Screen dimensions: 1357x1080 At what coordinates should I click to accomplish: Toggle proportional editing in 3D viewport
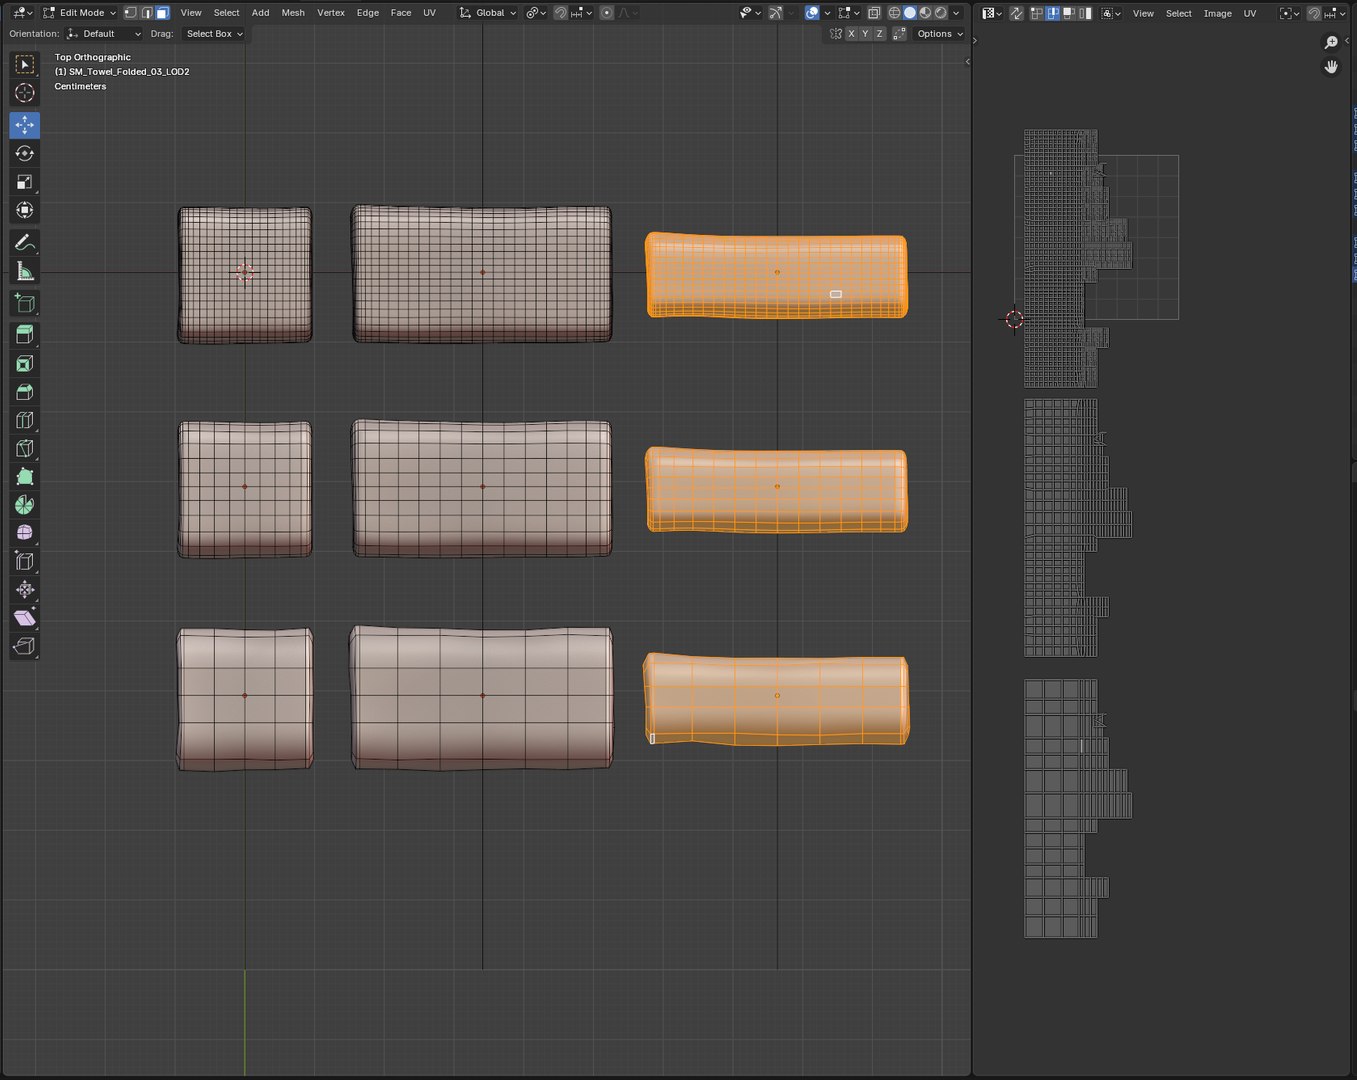[x=606, y=13]
